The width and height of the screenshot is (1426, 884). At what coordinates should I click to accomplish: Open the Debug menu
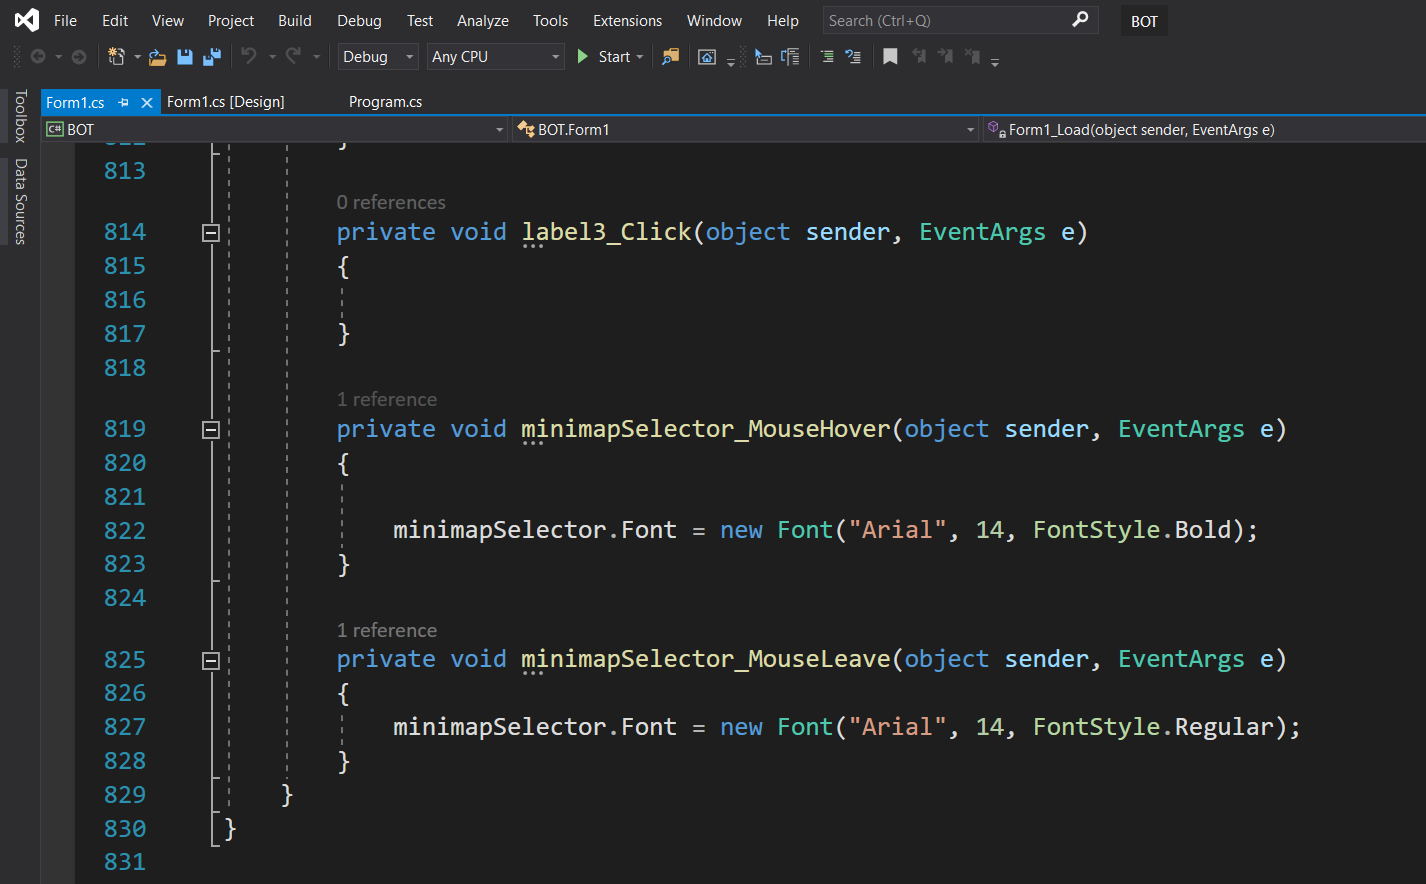359,20
